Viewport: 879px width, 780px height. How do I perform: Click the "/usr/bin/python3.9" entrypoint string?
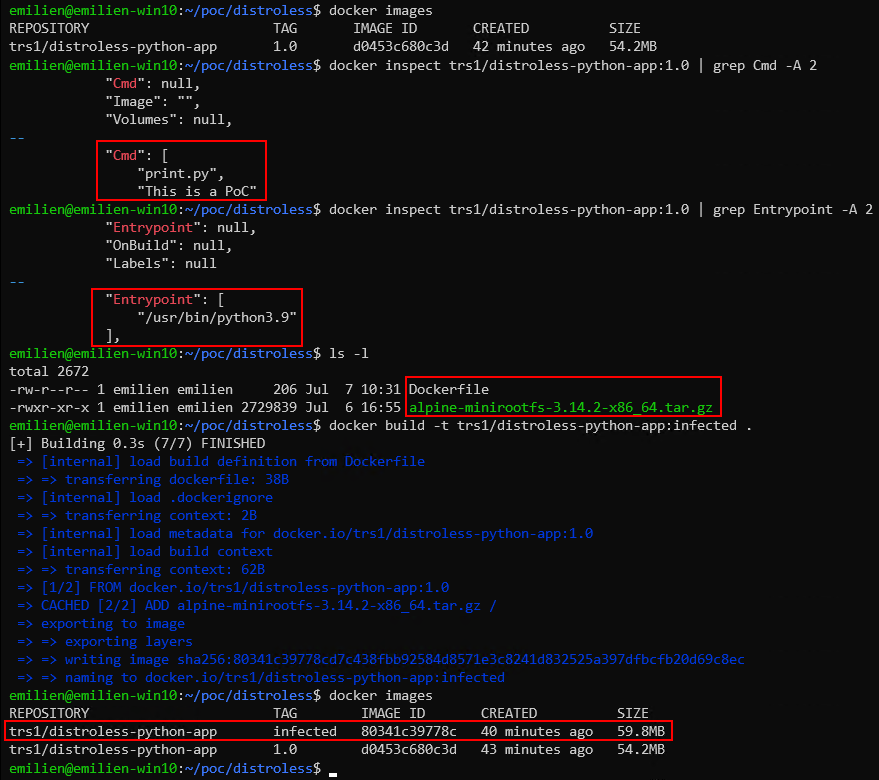217,317
